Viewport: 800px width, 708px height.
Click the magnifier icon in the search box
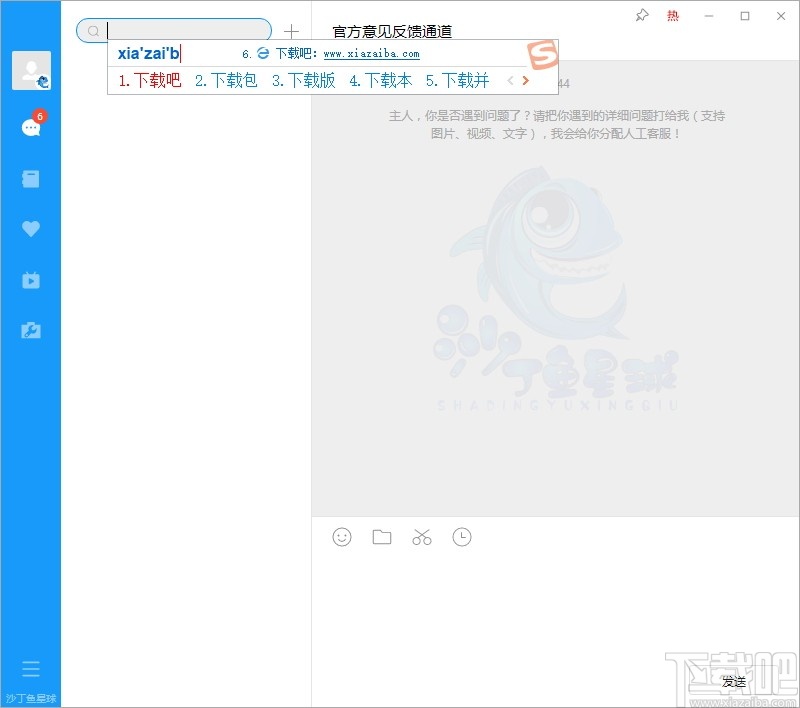point(92,31)
